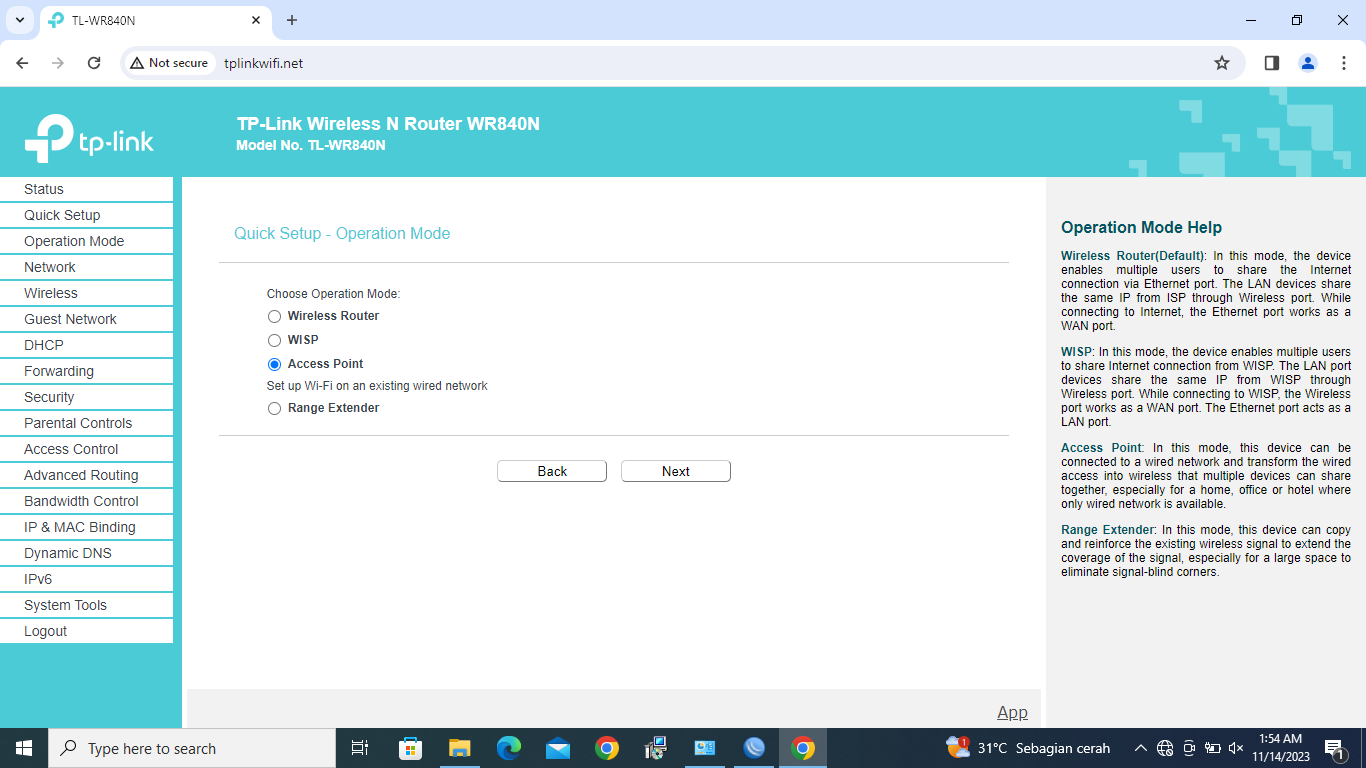Open Forwarding in sidebar
Screen dimensions: 1366x768
tap(86, 371)
